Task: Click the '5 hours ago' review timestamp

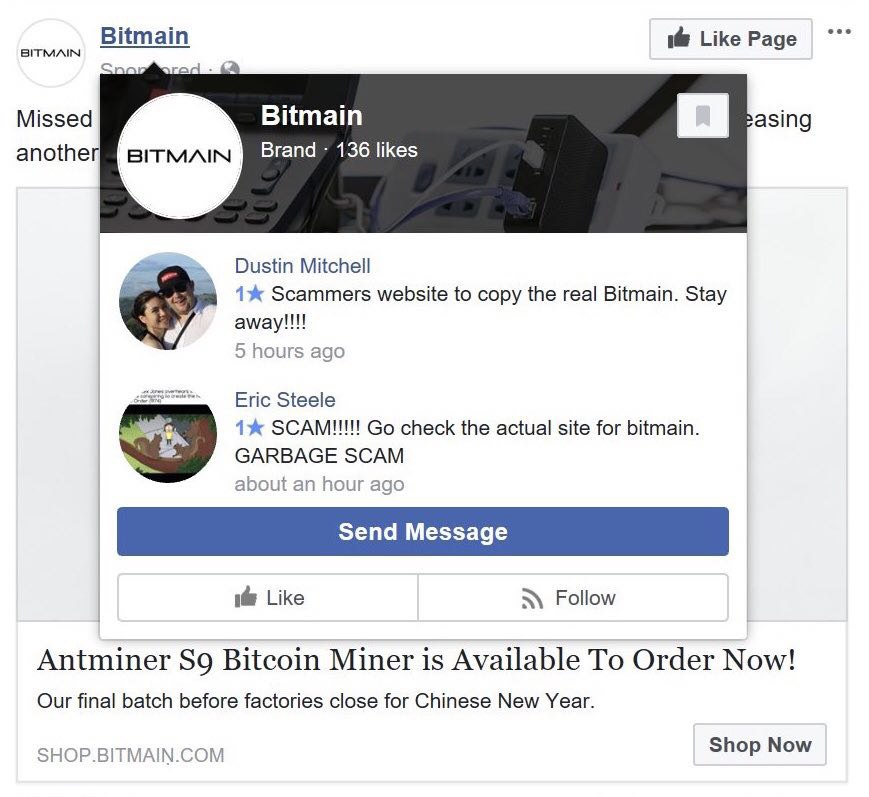Action: pos(290,351)
